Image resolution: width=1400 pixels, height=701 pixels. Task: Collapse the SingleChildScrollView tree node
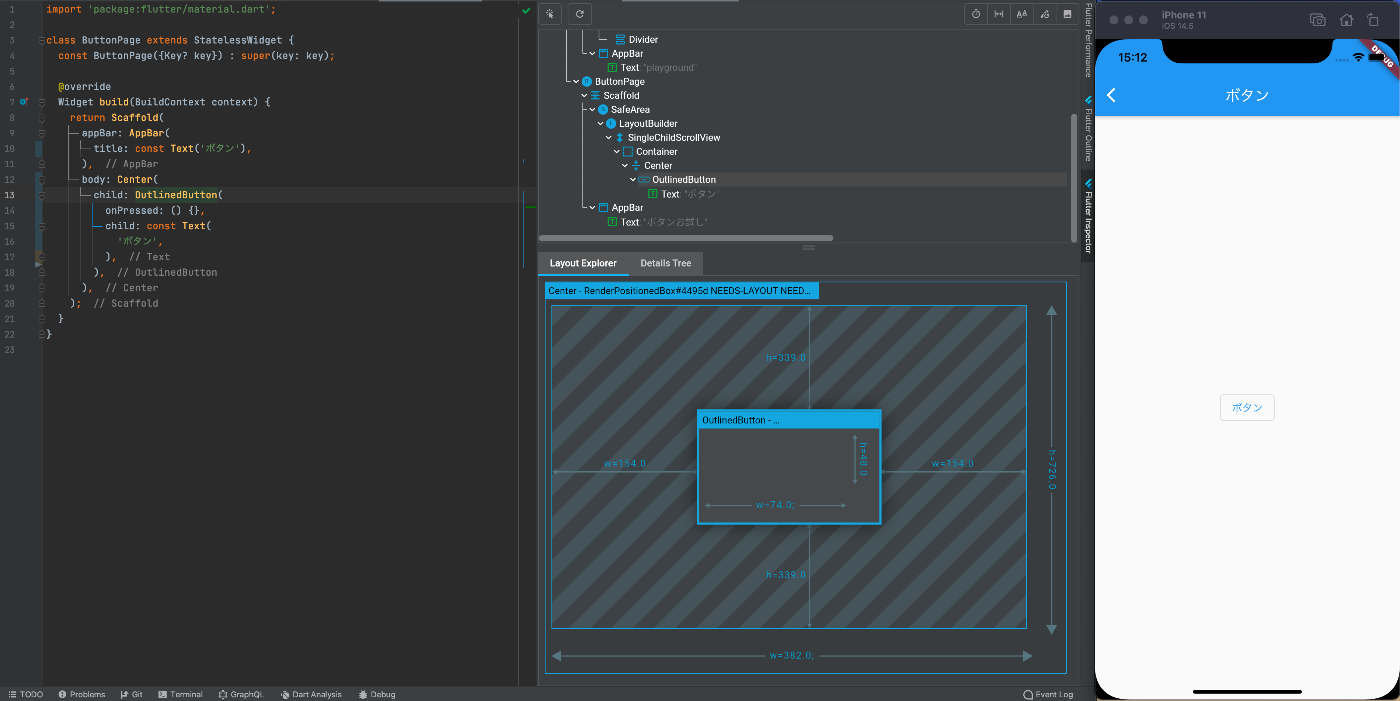click(608, 138)
